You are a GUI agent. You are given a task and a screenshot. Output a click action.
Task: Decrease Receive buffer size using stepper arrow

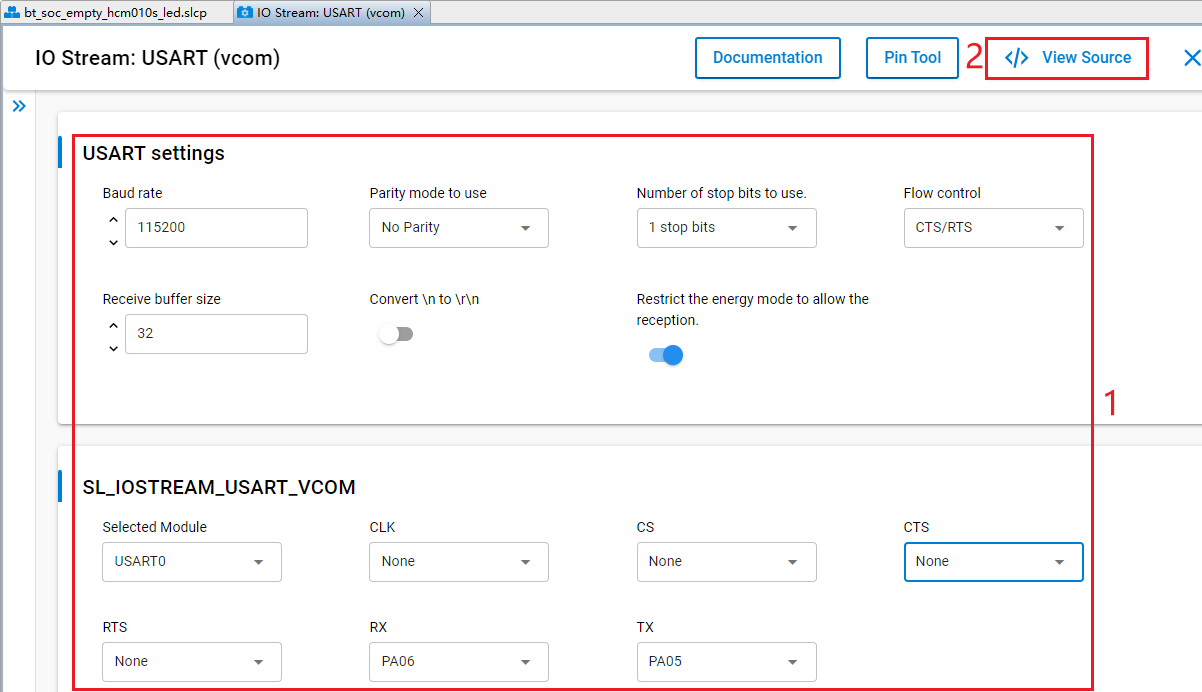click(x=113, y=348)
